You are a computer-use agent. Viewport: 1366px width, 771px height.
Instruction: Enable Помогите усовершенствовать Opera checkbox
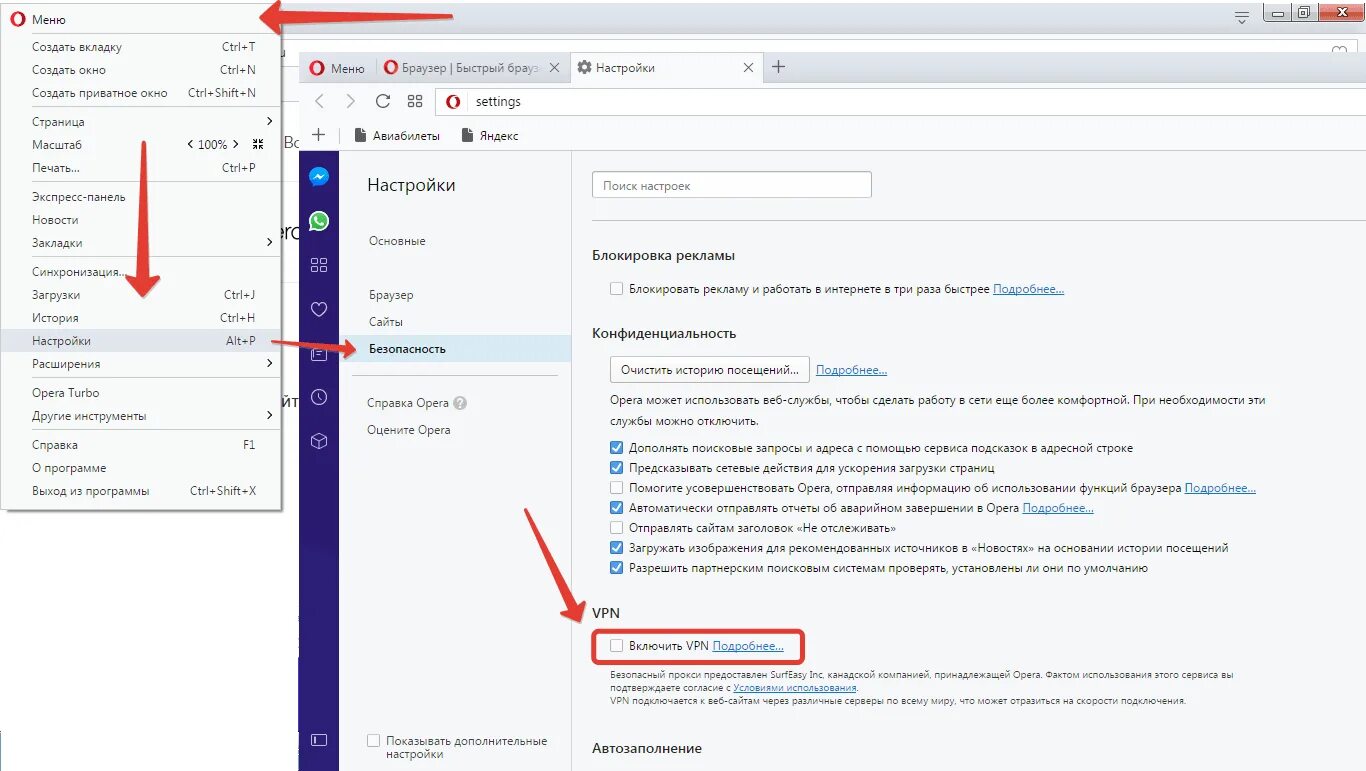click(x=616, y=488)
